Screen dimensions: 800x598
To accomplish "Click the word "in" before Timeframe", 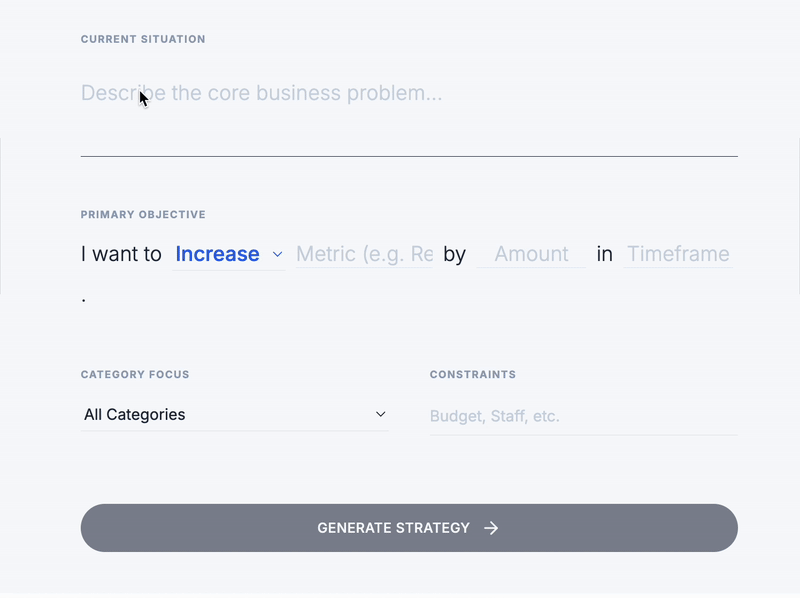I will pyautogui.click(x=604, y=254).
